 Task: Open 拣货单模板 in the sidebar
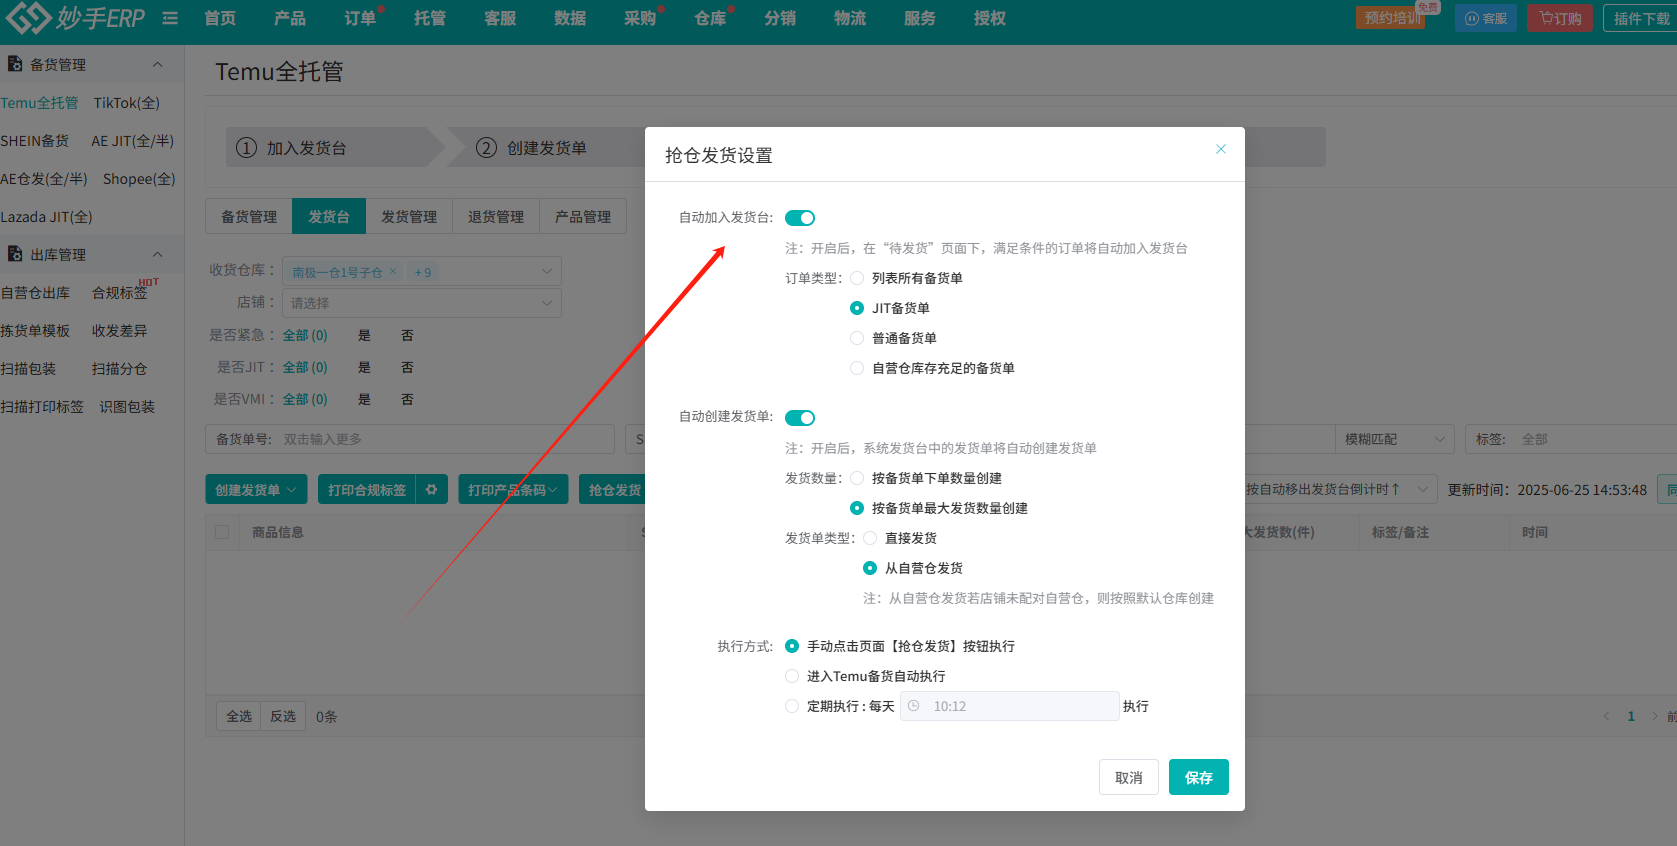(35, 331)
